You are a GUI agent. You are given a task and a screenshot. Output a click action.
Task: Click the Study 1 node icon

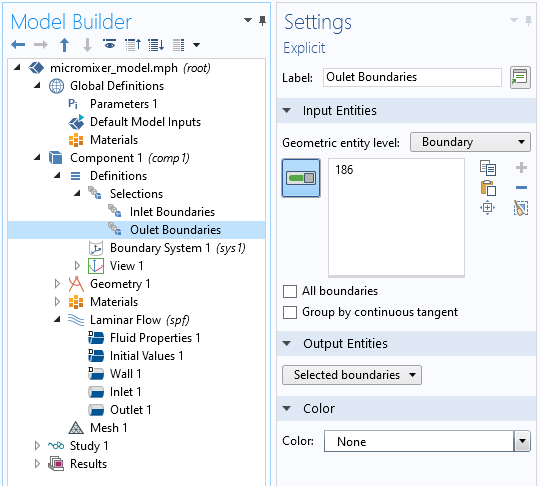[x=56, y=445]
